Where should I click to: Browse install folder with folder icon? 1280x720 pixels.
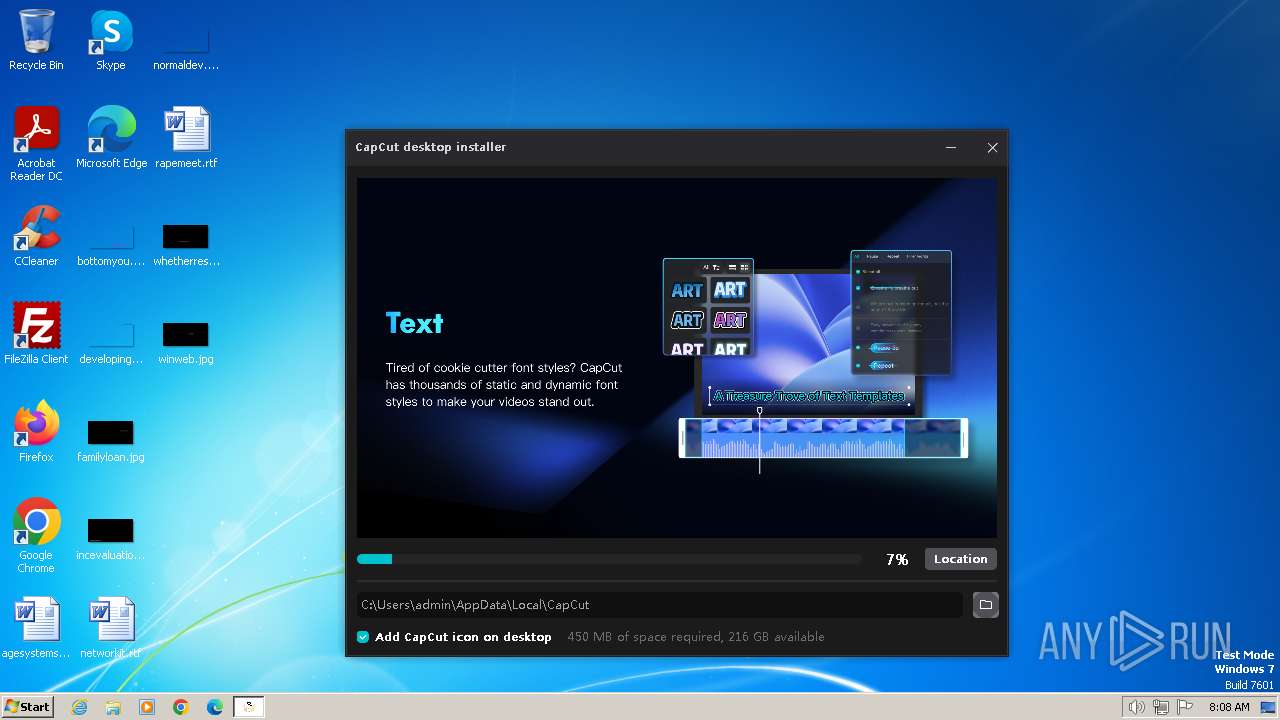coord(986,605)
